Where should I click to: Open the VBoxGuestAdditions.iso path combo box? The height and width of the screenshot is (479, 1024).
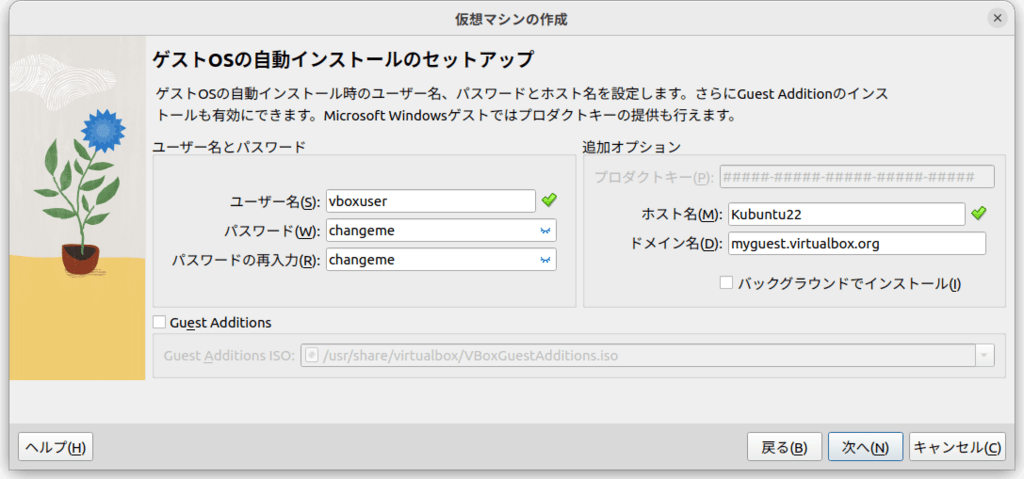(647, 355)
